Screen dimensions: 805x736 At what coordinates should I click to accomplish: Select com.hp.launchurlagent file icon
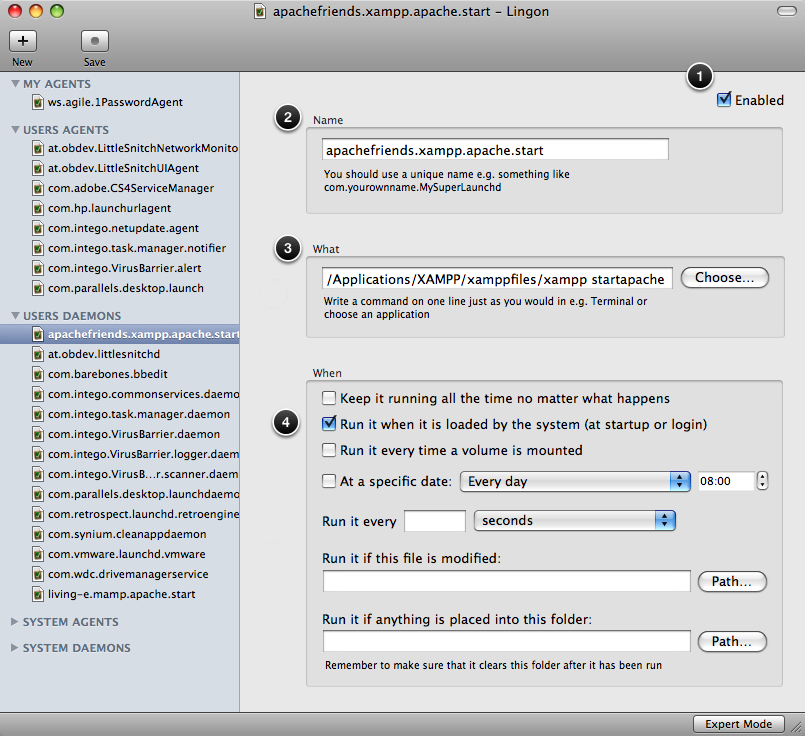click(37, 209)
